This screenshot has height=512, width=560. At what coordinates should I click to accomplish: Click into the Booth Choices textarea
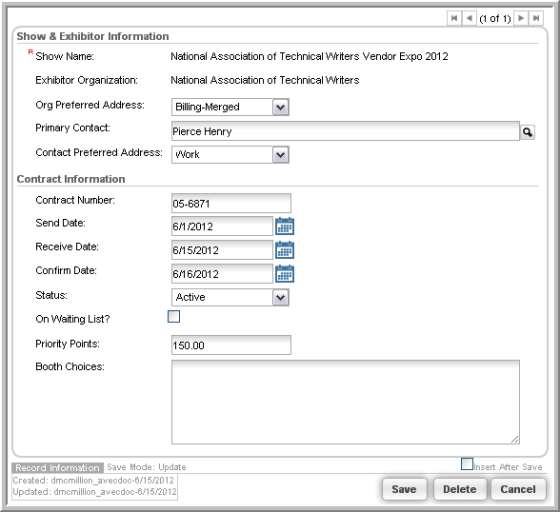point(345,402)
